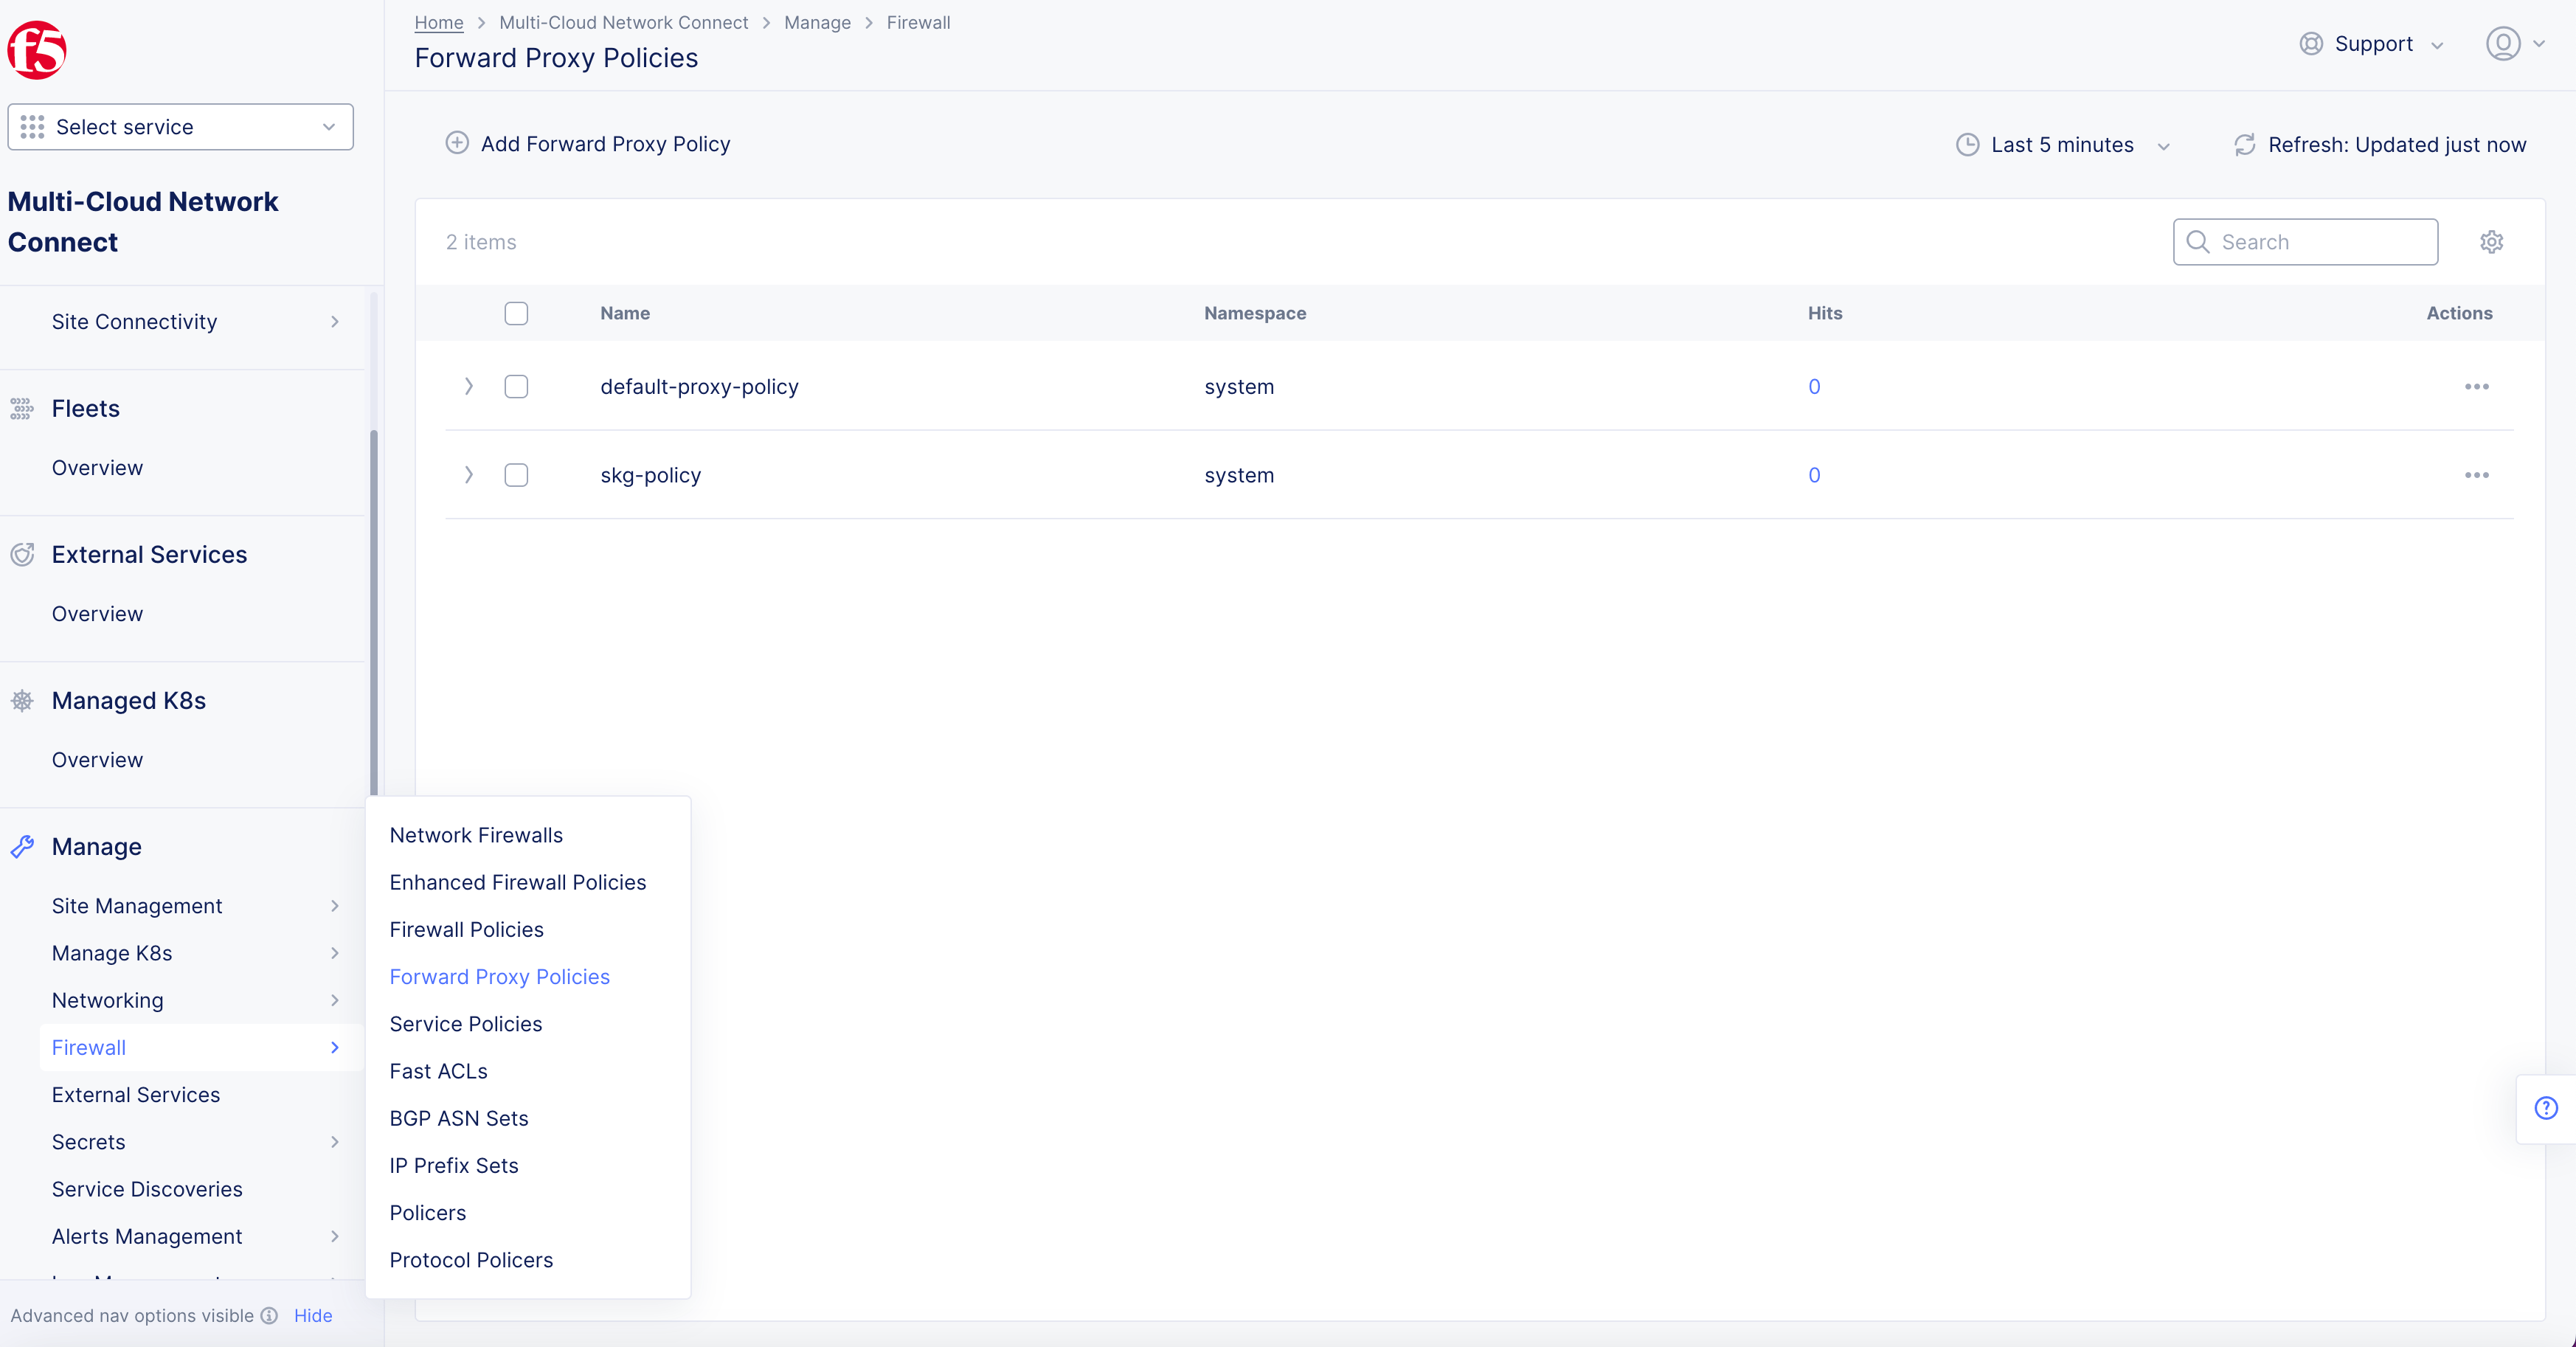Click the refresh icon
Viewport: 2576px width, 1347px height.
tap(2244, 145)
